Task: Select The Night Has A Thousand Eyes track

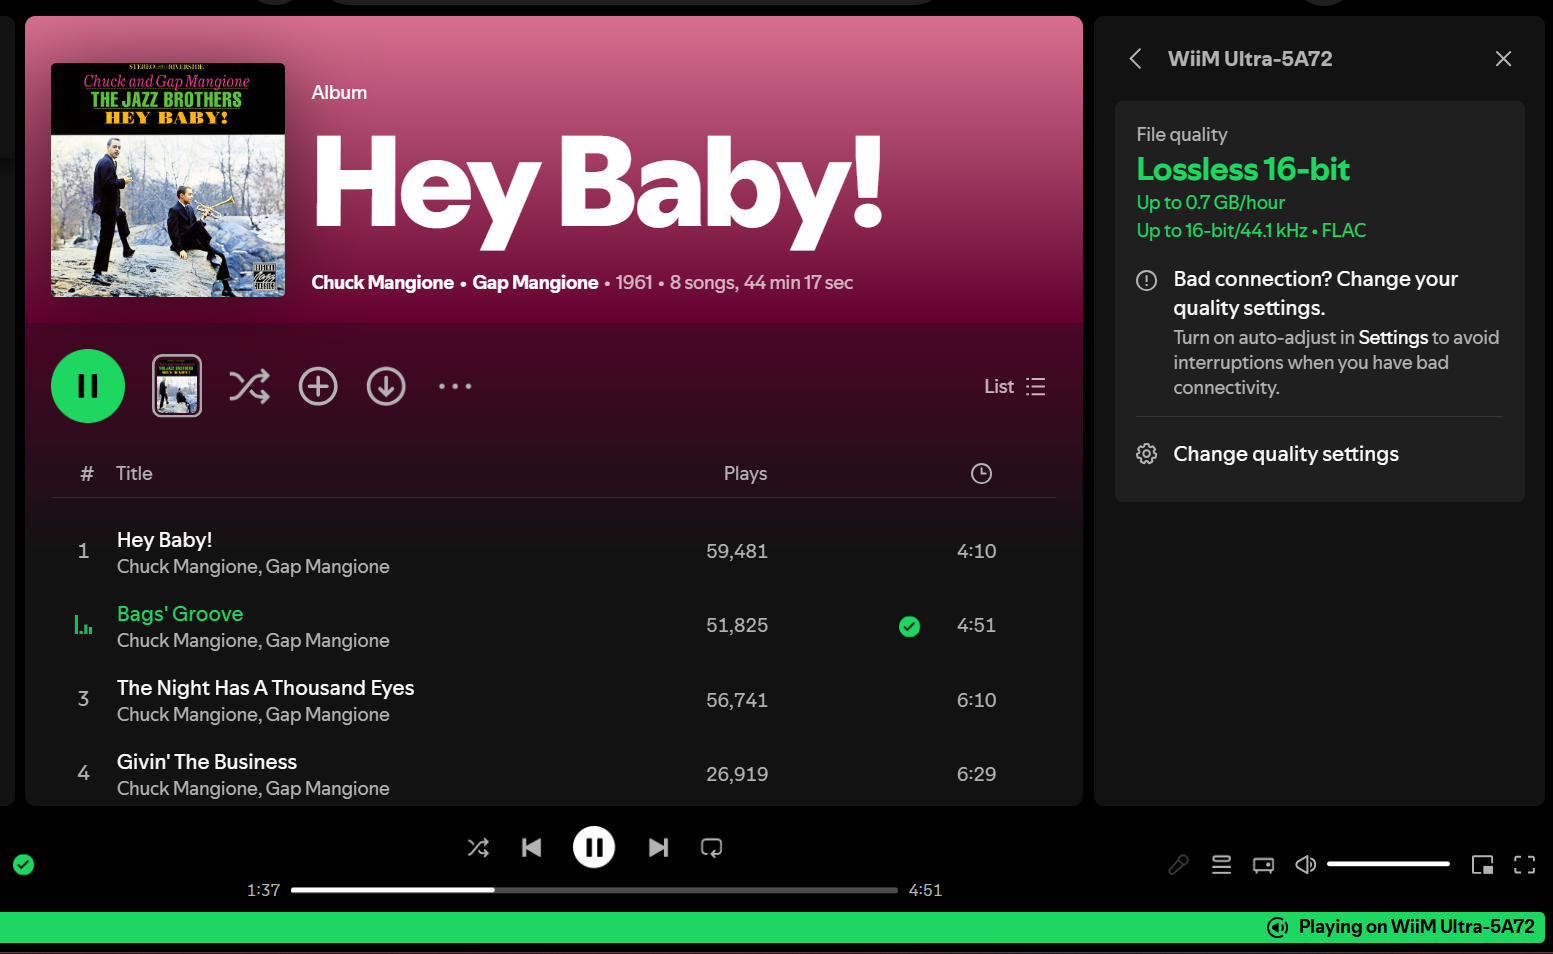Action: pyautogui.click(x=265, y=688)
